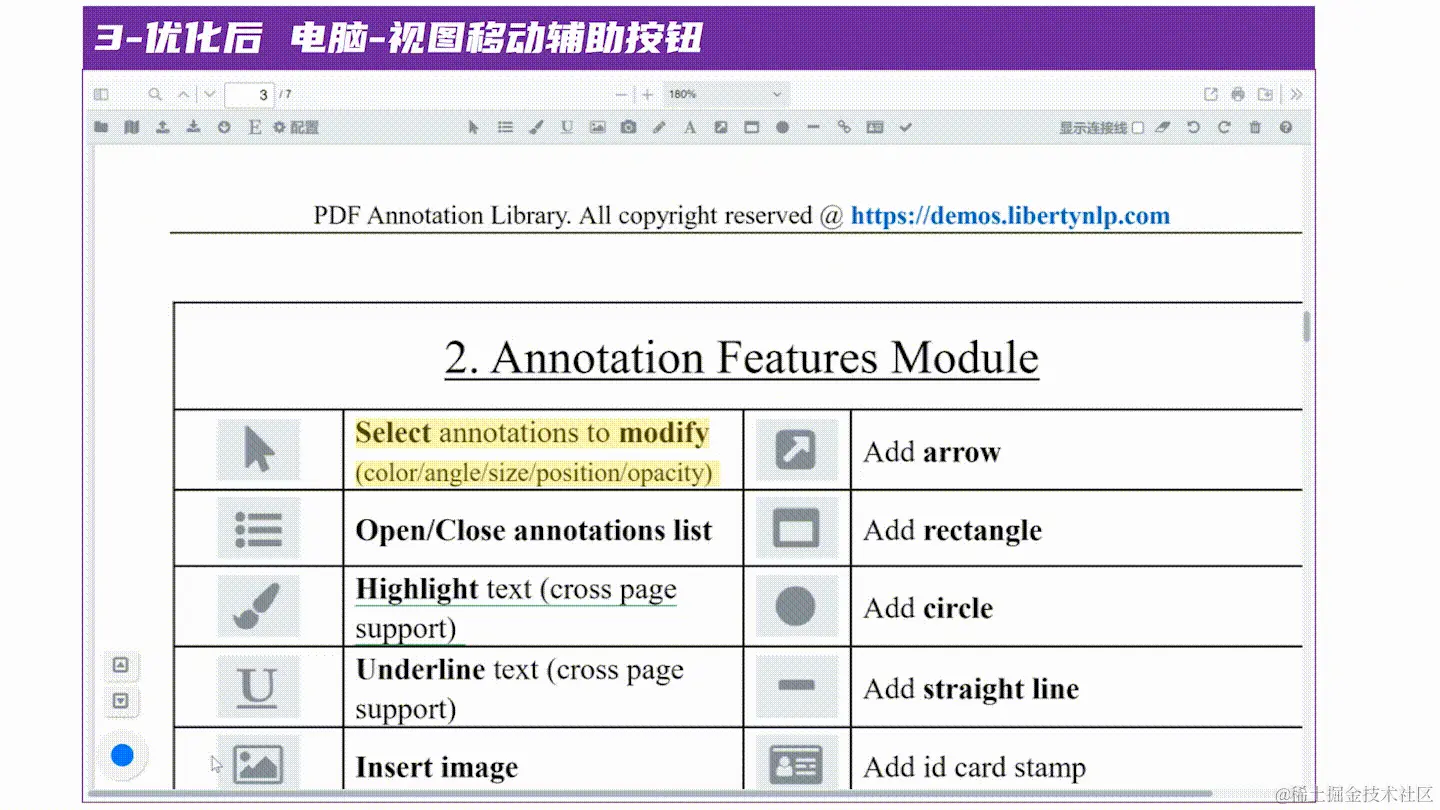Select the highlight brush toolbar tool
1440x810 pixels.
point(536,128)
